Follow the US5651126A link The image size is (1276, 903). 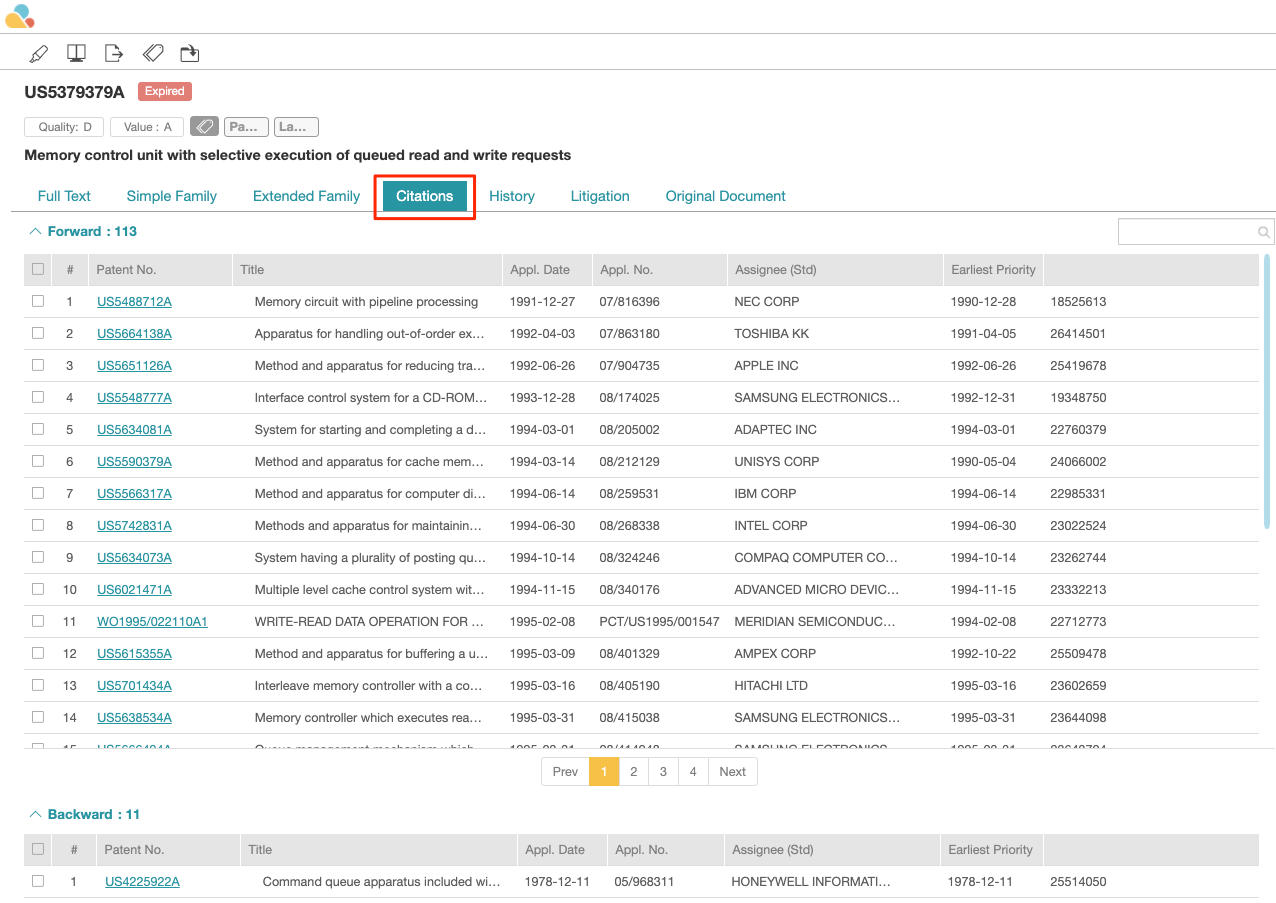click(134, 366)
